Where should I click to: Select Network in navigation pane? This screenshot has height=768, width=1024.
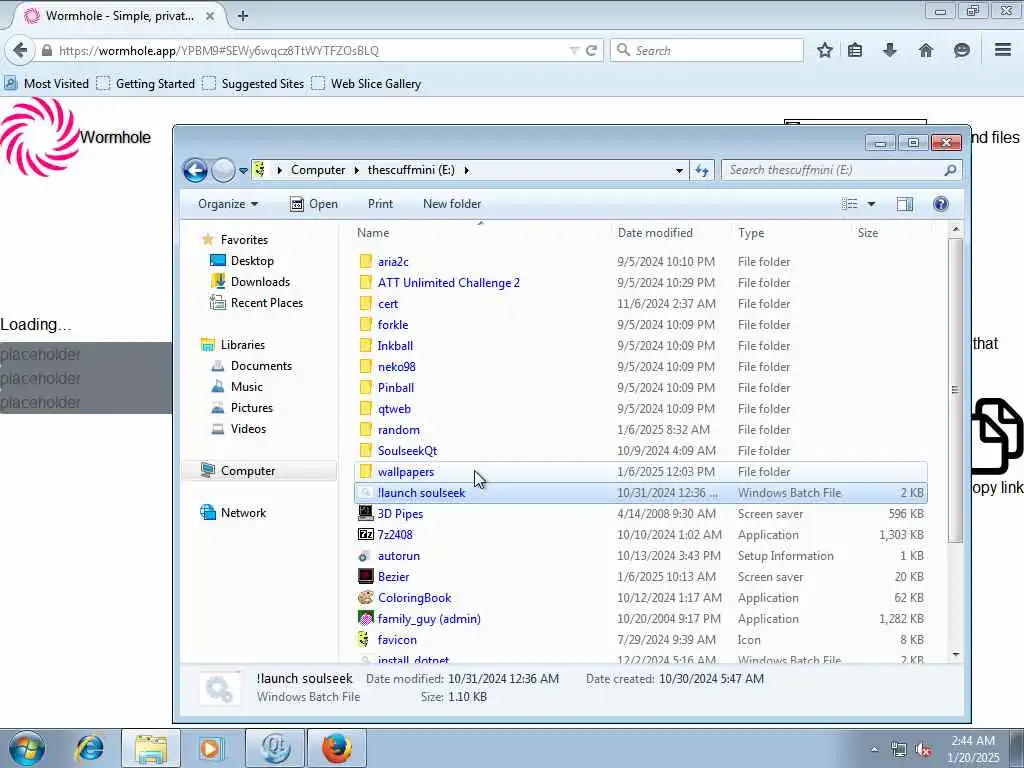(x=233, y=513)
